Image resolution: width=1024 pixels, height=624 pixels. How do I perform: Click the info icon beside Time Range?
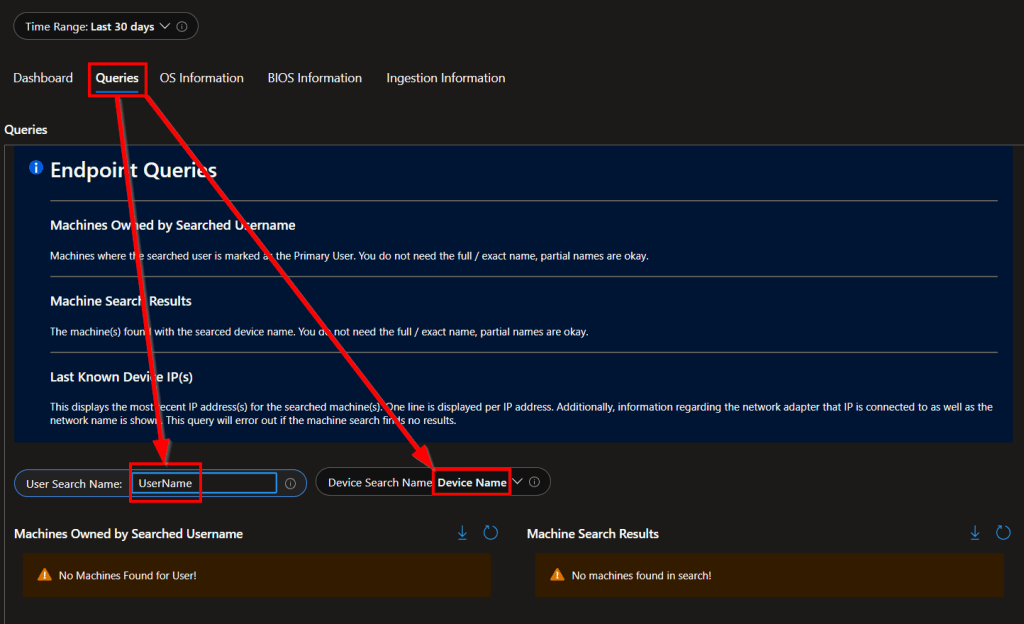[182, 27]
